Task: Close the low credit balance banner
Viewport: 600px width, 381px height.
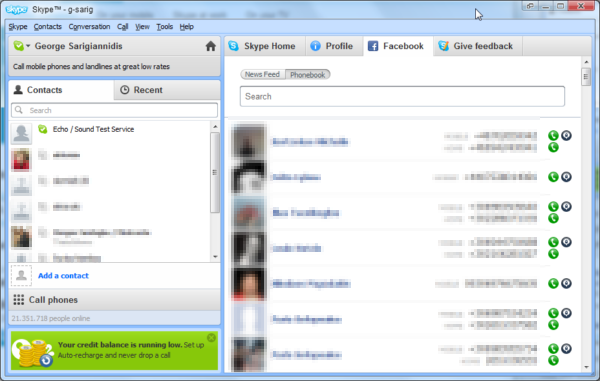Action: (211, 337)
